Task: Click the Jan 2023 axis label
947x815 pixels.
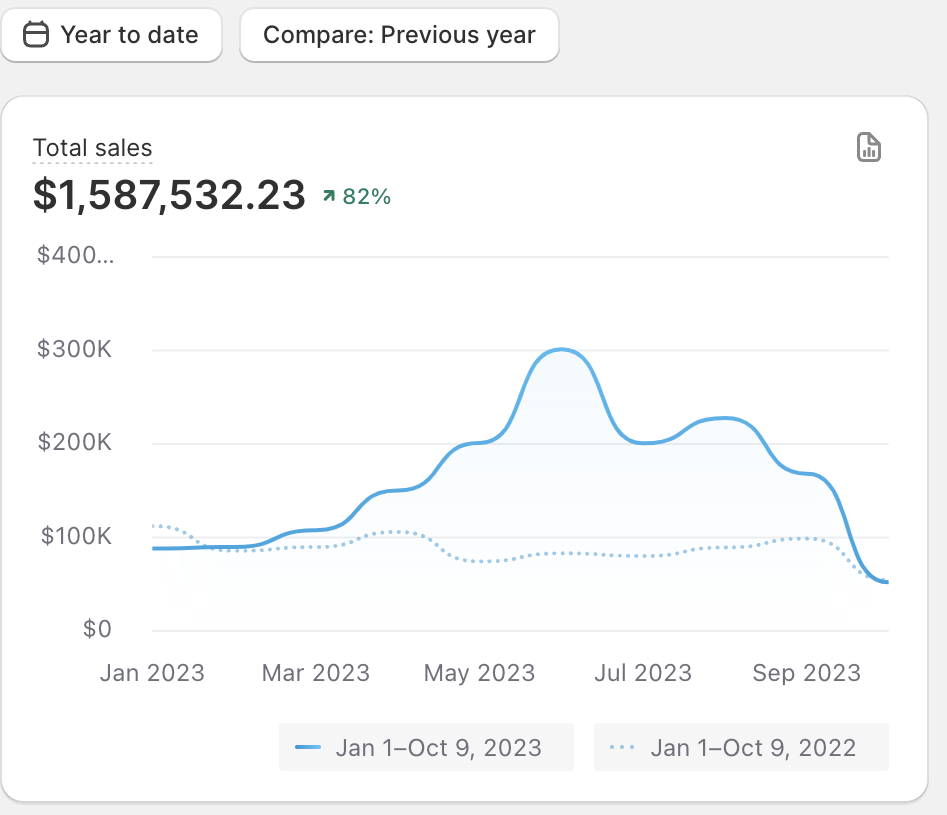Action: 152,673
